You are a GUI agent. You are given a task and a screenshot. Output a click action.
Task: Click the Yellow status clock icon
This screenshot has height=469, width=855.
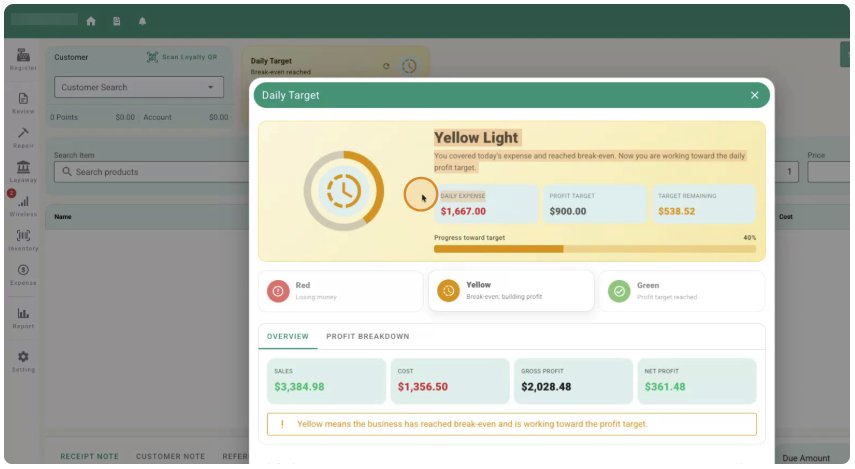tap(448, 291)
